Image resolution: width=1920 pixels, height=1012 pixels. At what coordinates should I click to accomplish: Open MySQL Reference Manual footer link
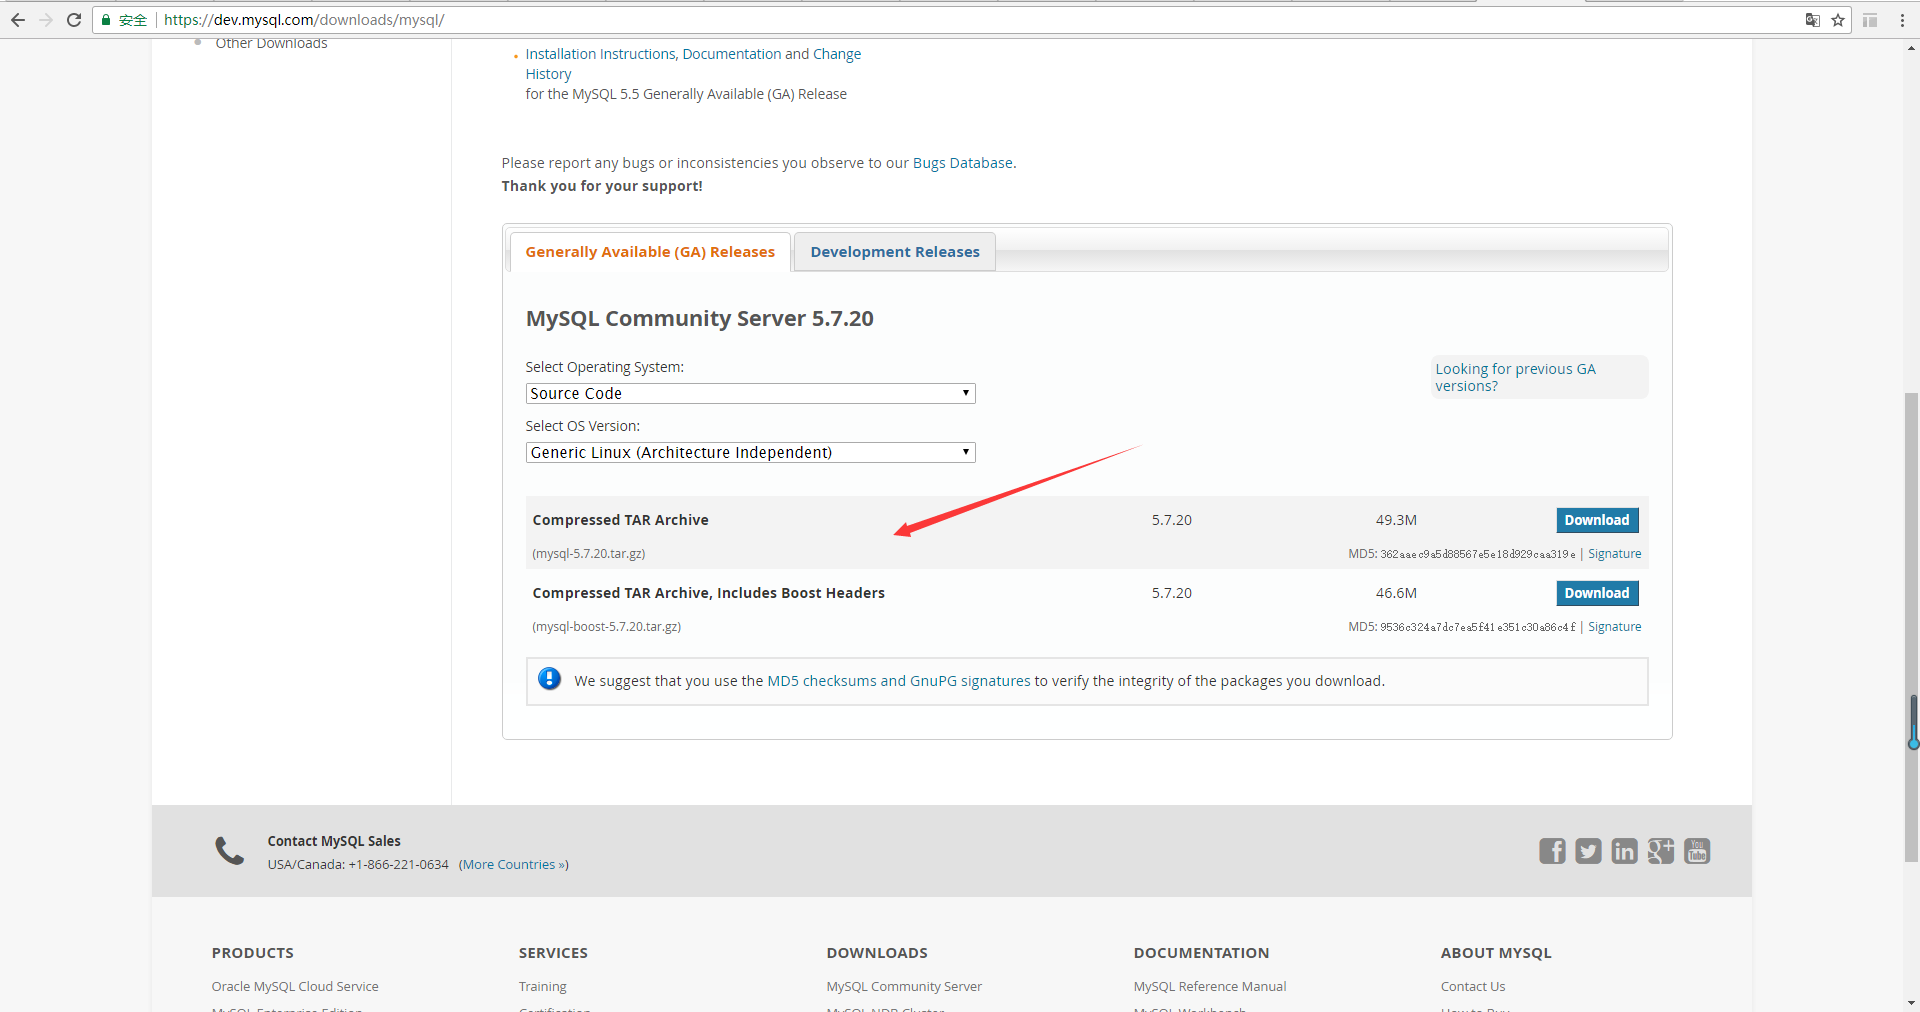[1210, 986]
